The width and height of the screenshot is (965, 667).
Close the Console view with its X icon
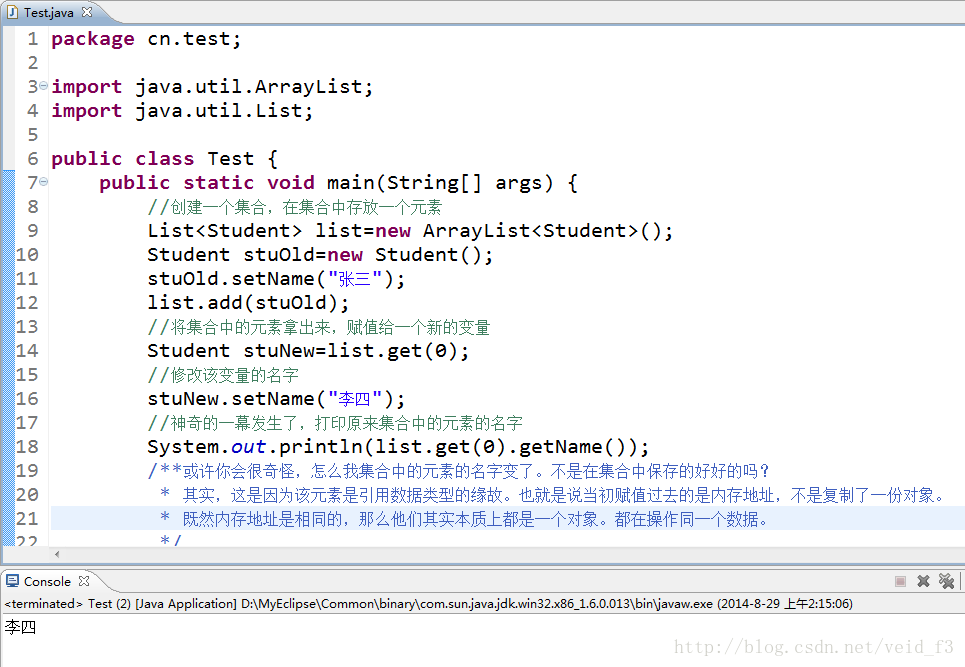point(84,580)
